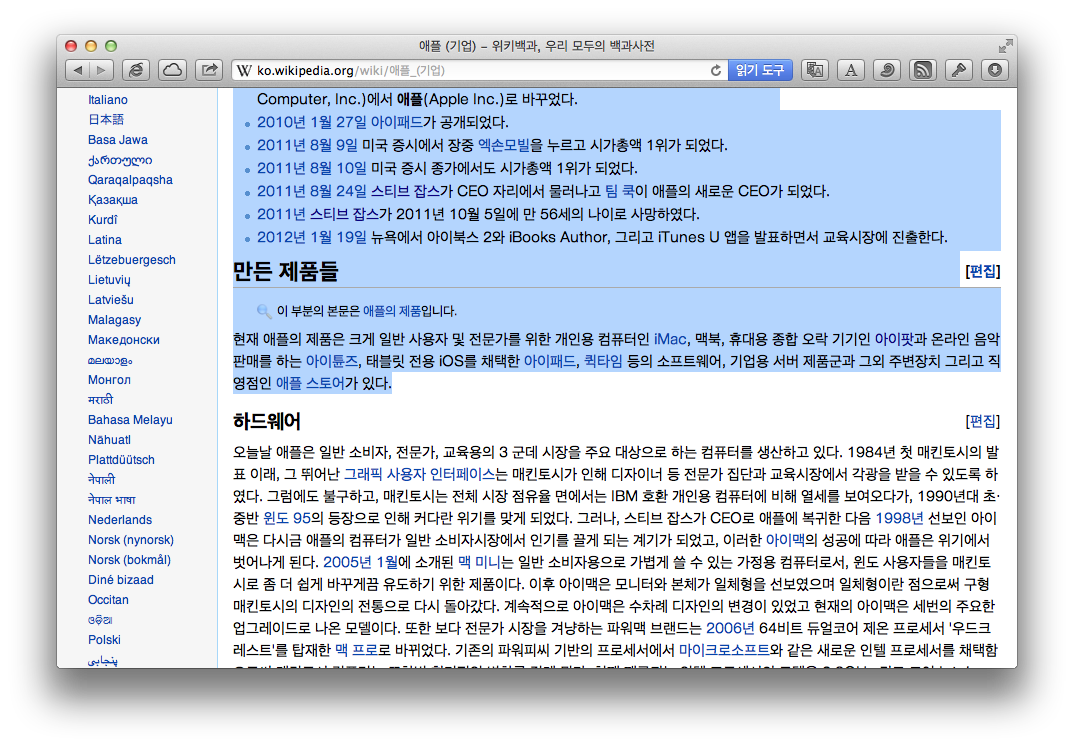Choose Occitan language link

[108, 600]
